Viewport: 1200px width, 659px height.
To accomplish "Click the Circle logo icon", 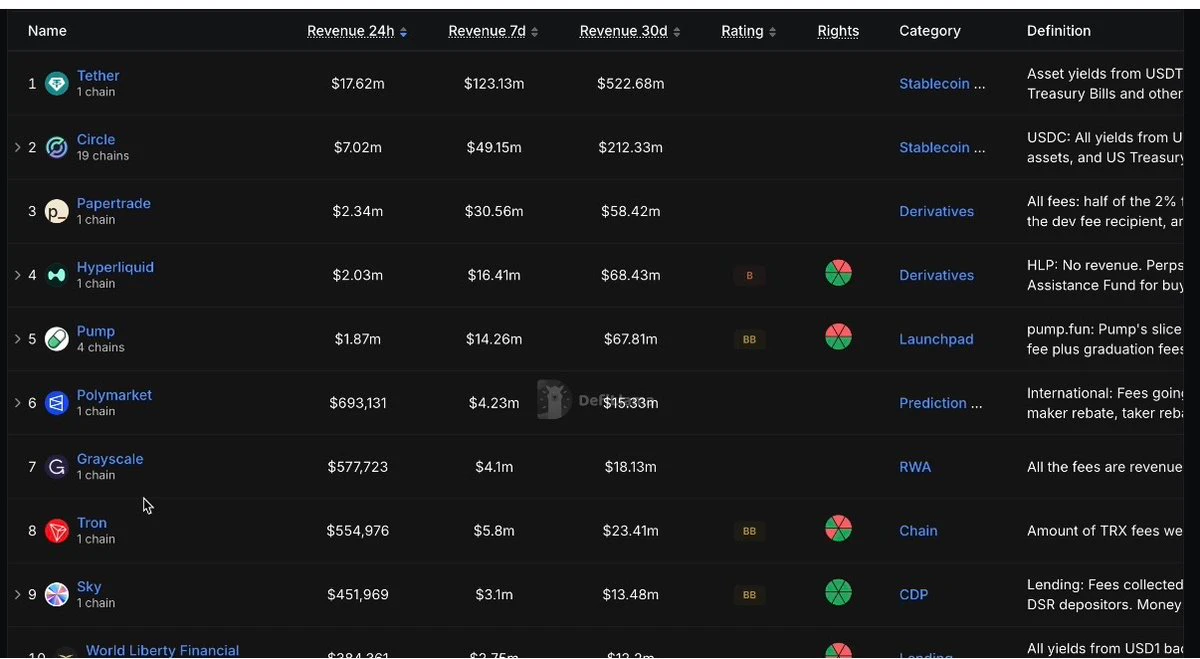I will click(57, 148).
